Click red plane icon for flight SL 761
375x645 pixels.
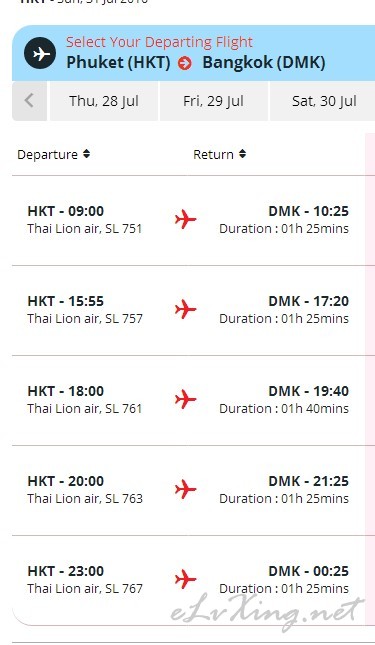coord(185,399)
